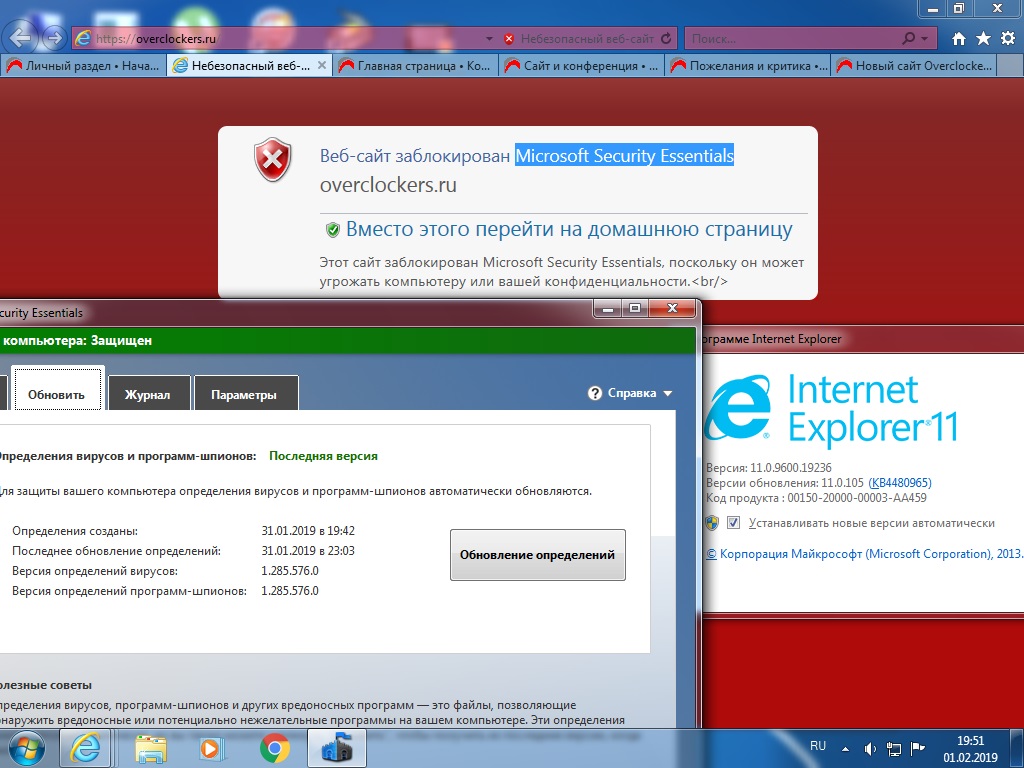Open Microsoft Security Essentials taskbar icon
Screen dimensions: 1024x768
[x=337, y=748]
